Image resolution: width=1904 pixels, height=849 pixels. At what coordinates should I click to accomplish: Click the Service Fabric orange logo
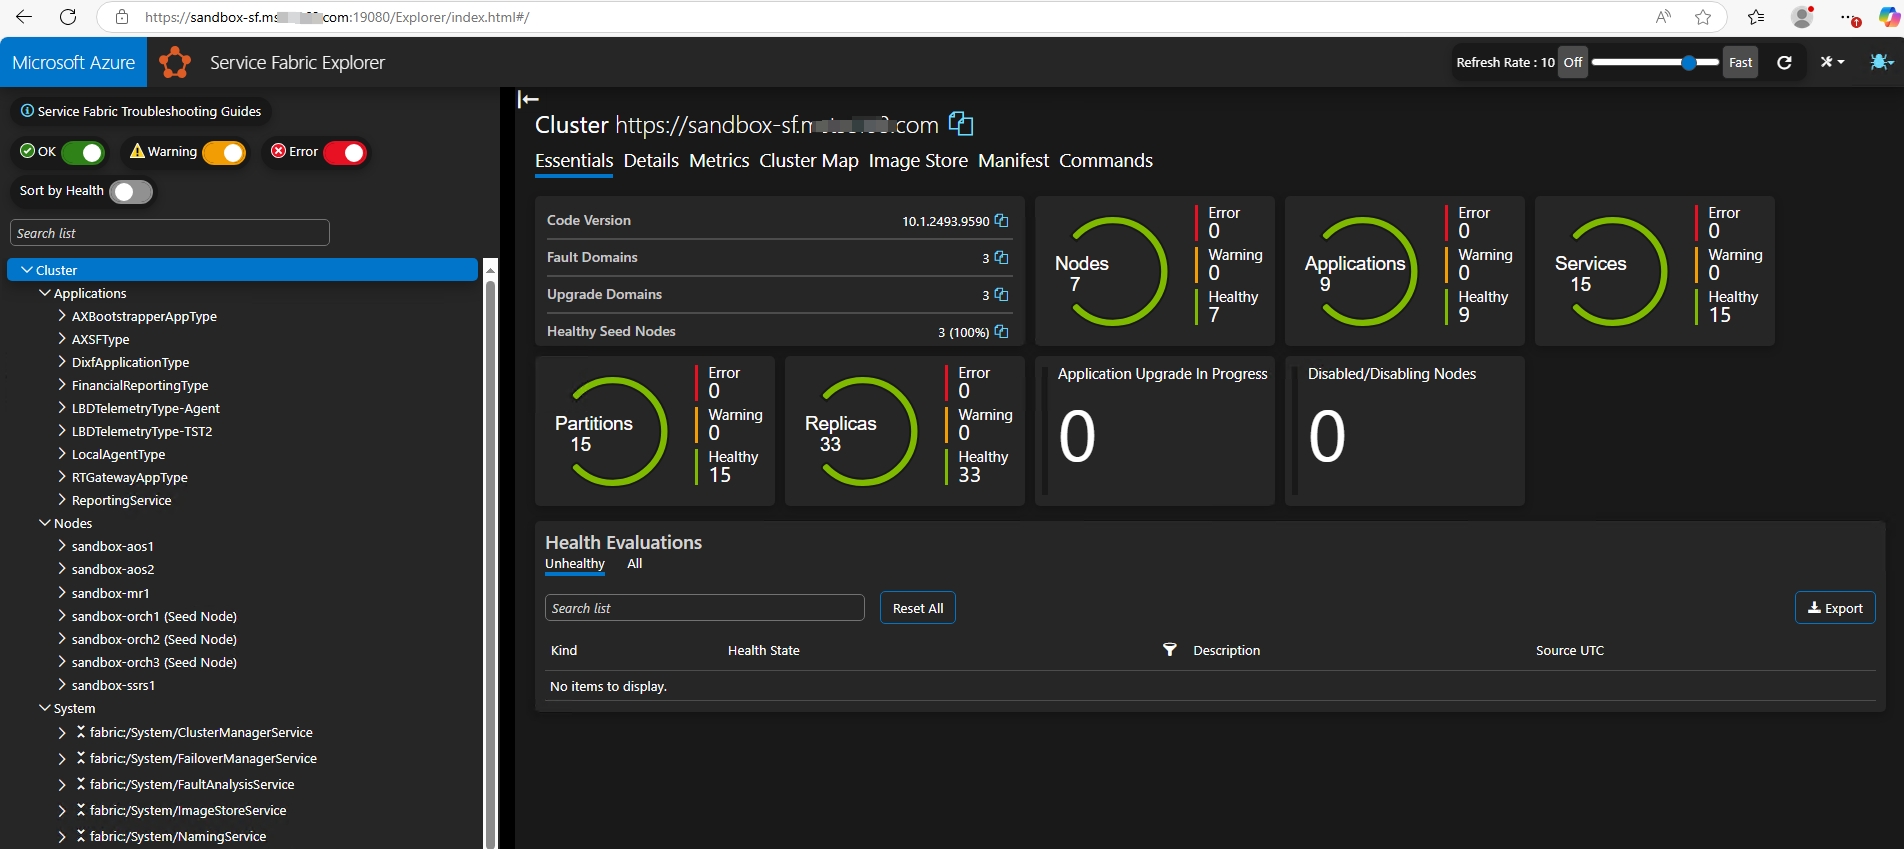point(175,62)
